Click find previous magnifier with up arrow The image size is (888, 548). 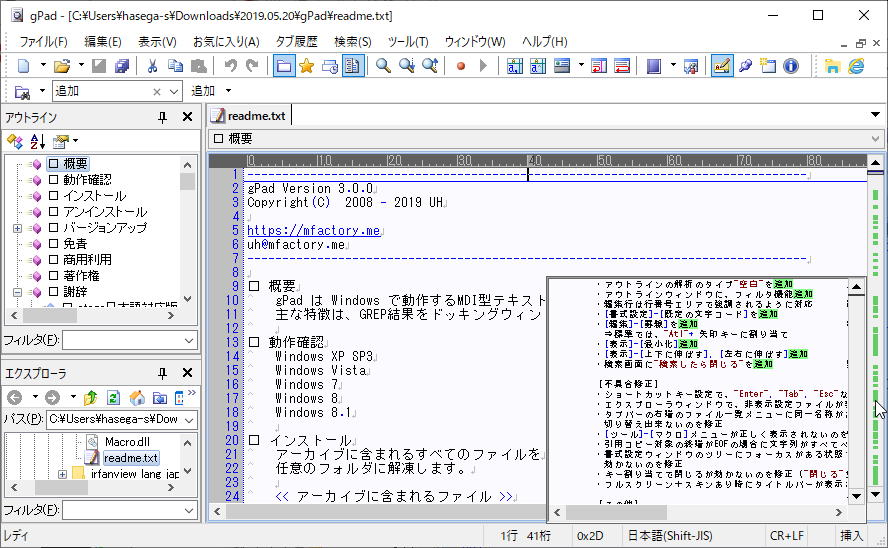(430, 66)
